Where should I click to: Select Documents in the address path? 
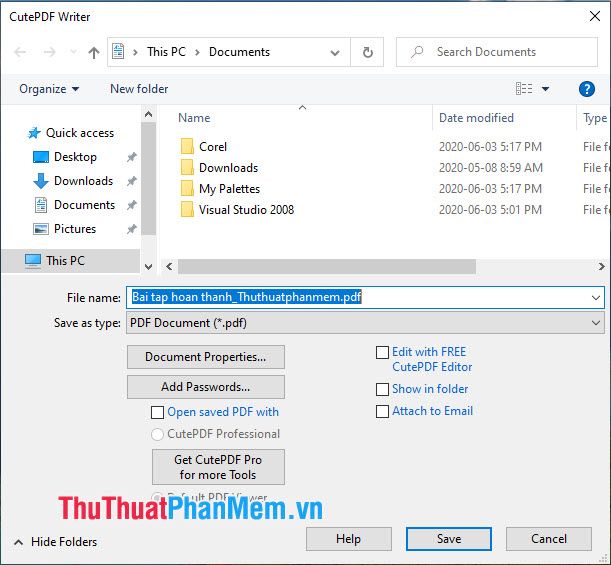coord(239,51)
